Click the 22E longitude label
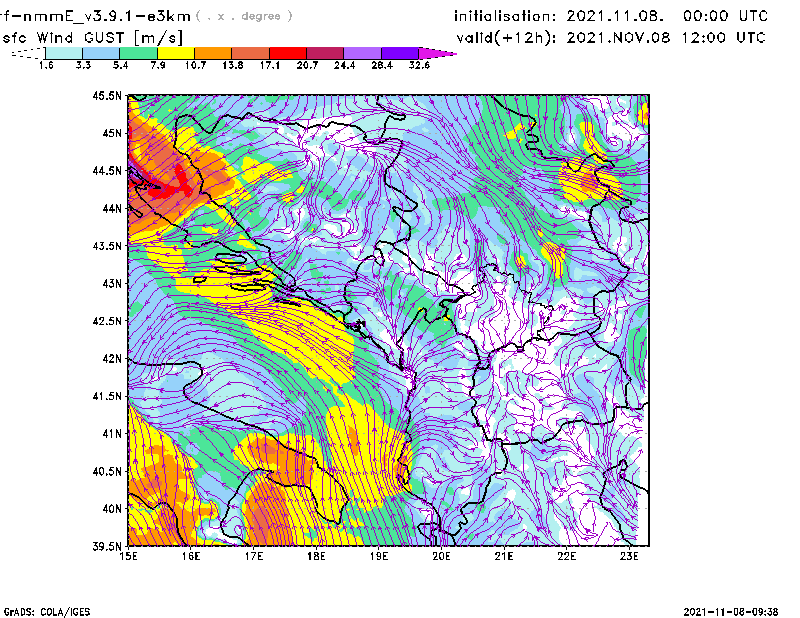 click(566, 556)
